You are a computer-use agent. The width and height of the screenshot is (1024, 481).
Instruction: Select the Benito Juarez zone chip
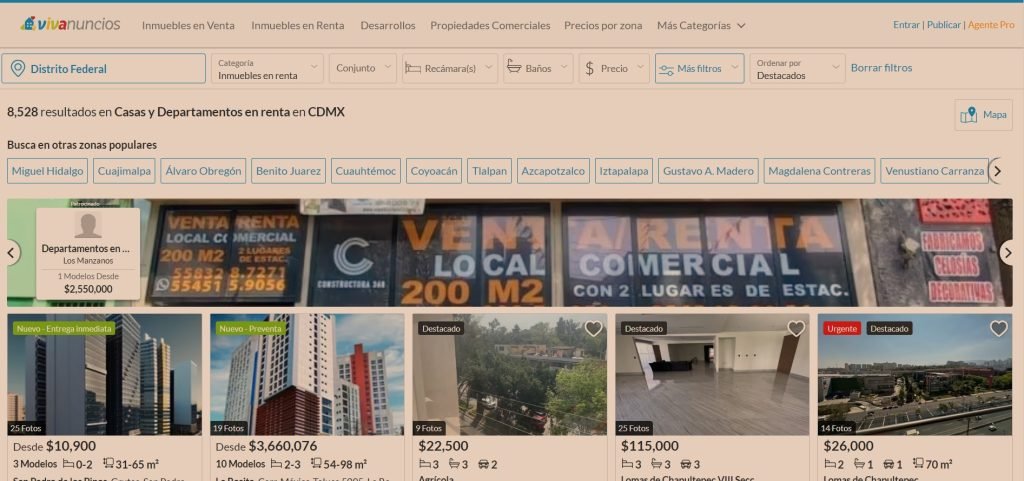(x=289, y=171)
